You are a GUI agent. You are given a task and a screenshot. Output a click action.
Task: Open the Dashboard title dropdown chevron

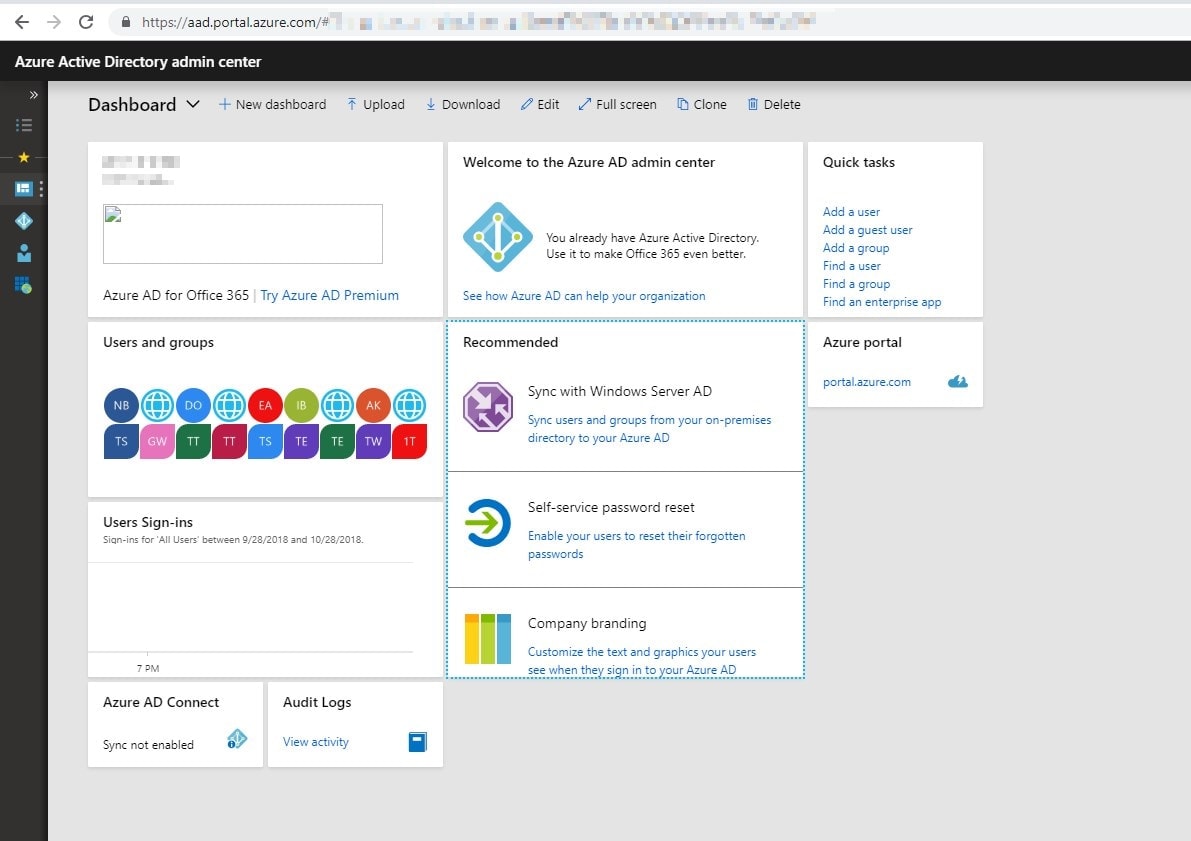[x=193, y=105]
